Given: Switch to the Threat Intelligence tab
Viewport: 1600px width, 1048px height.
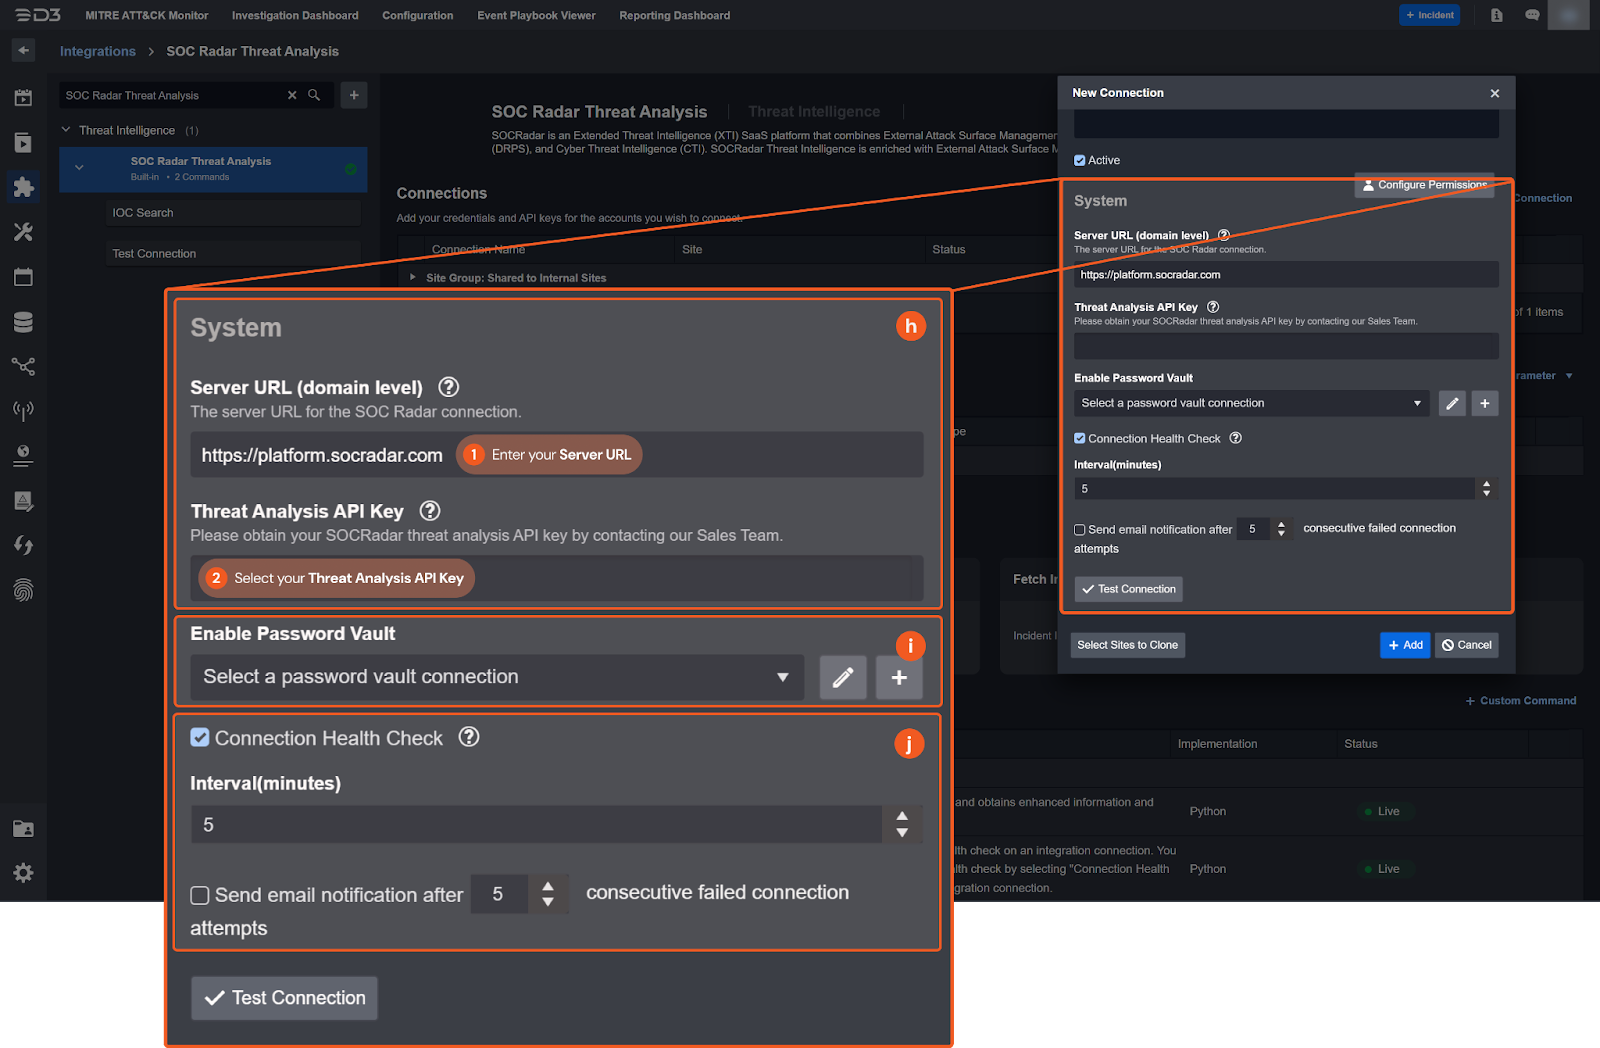Looking at the screenshot, I should [x=814, y=111].
